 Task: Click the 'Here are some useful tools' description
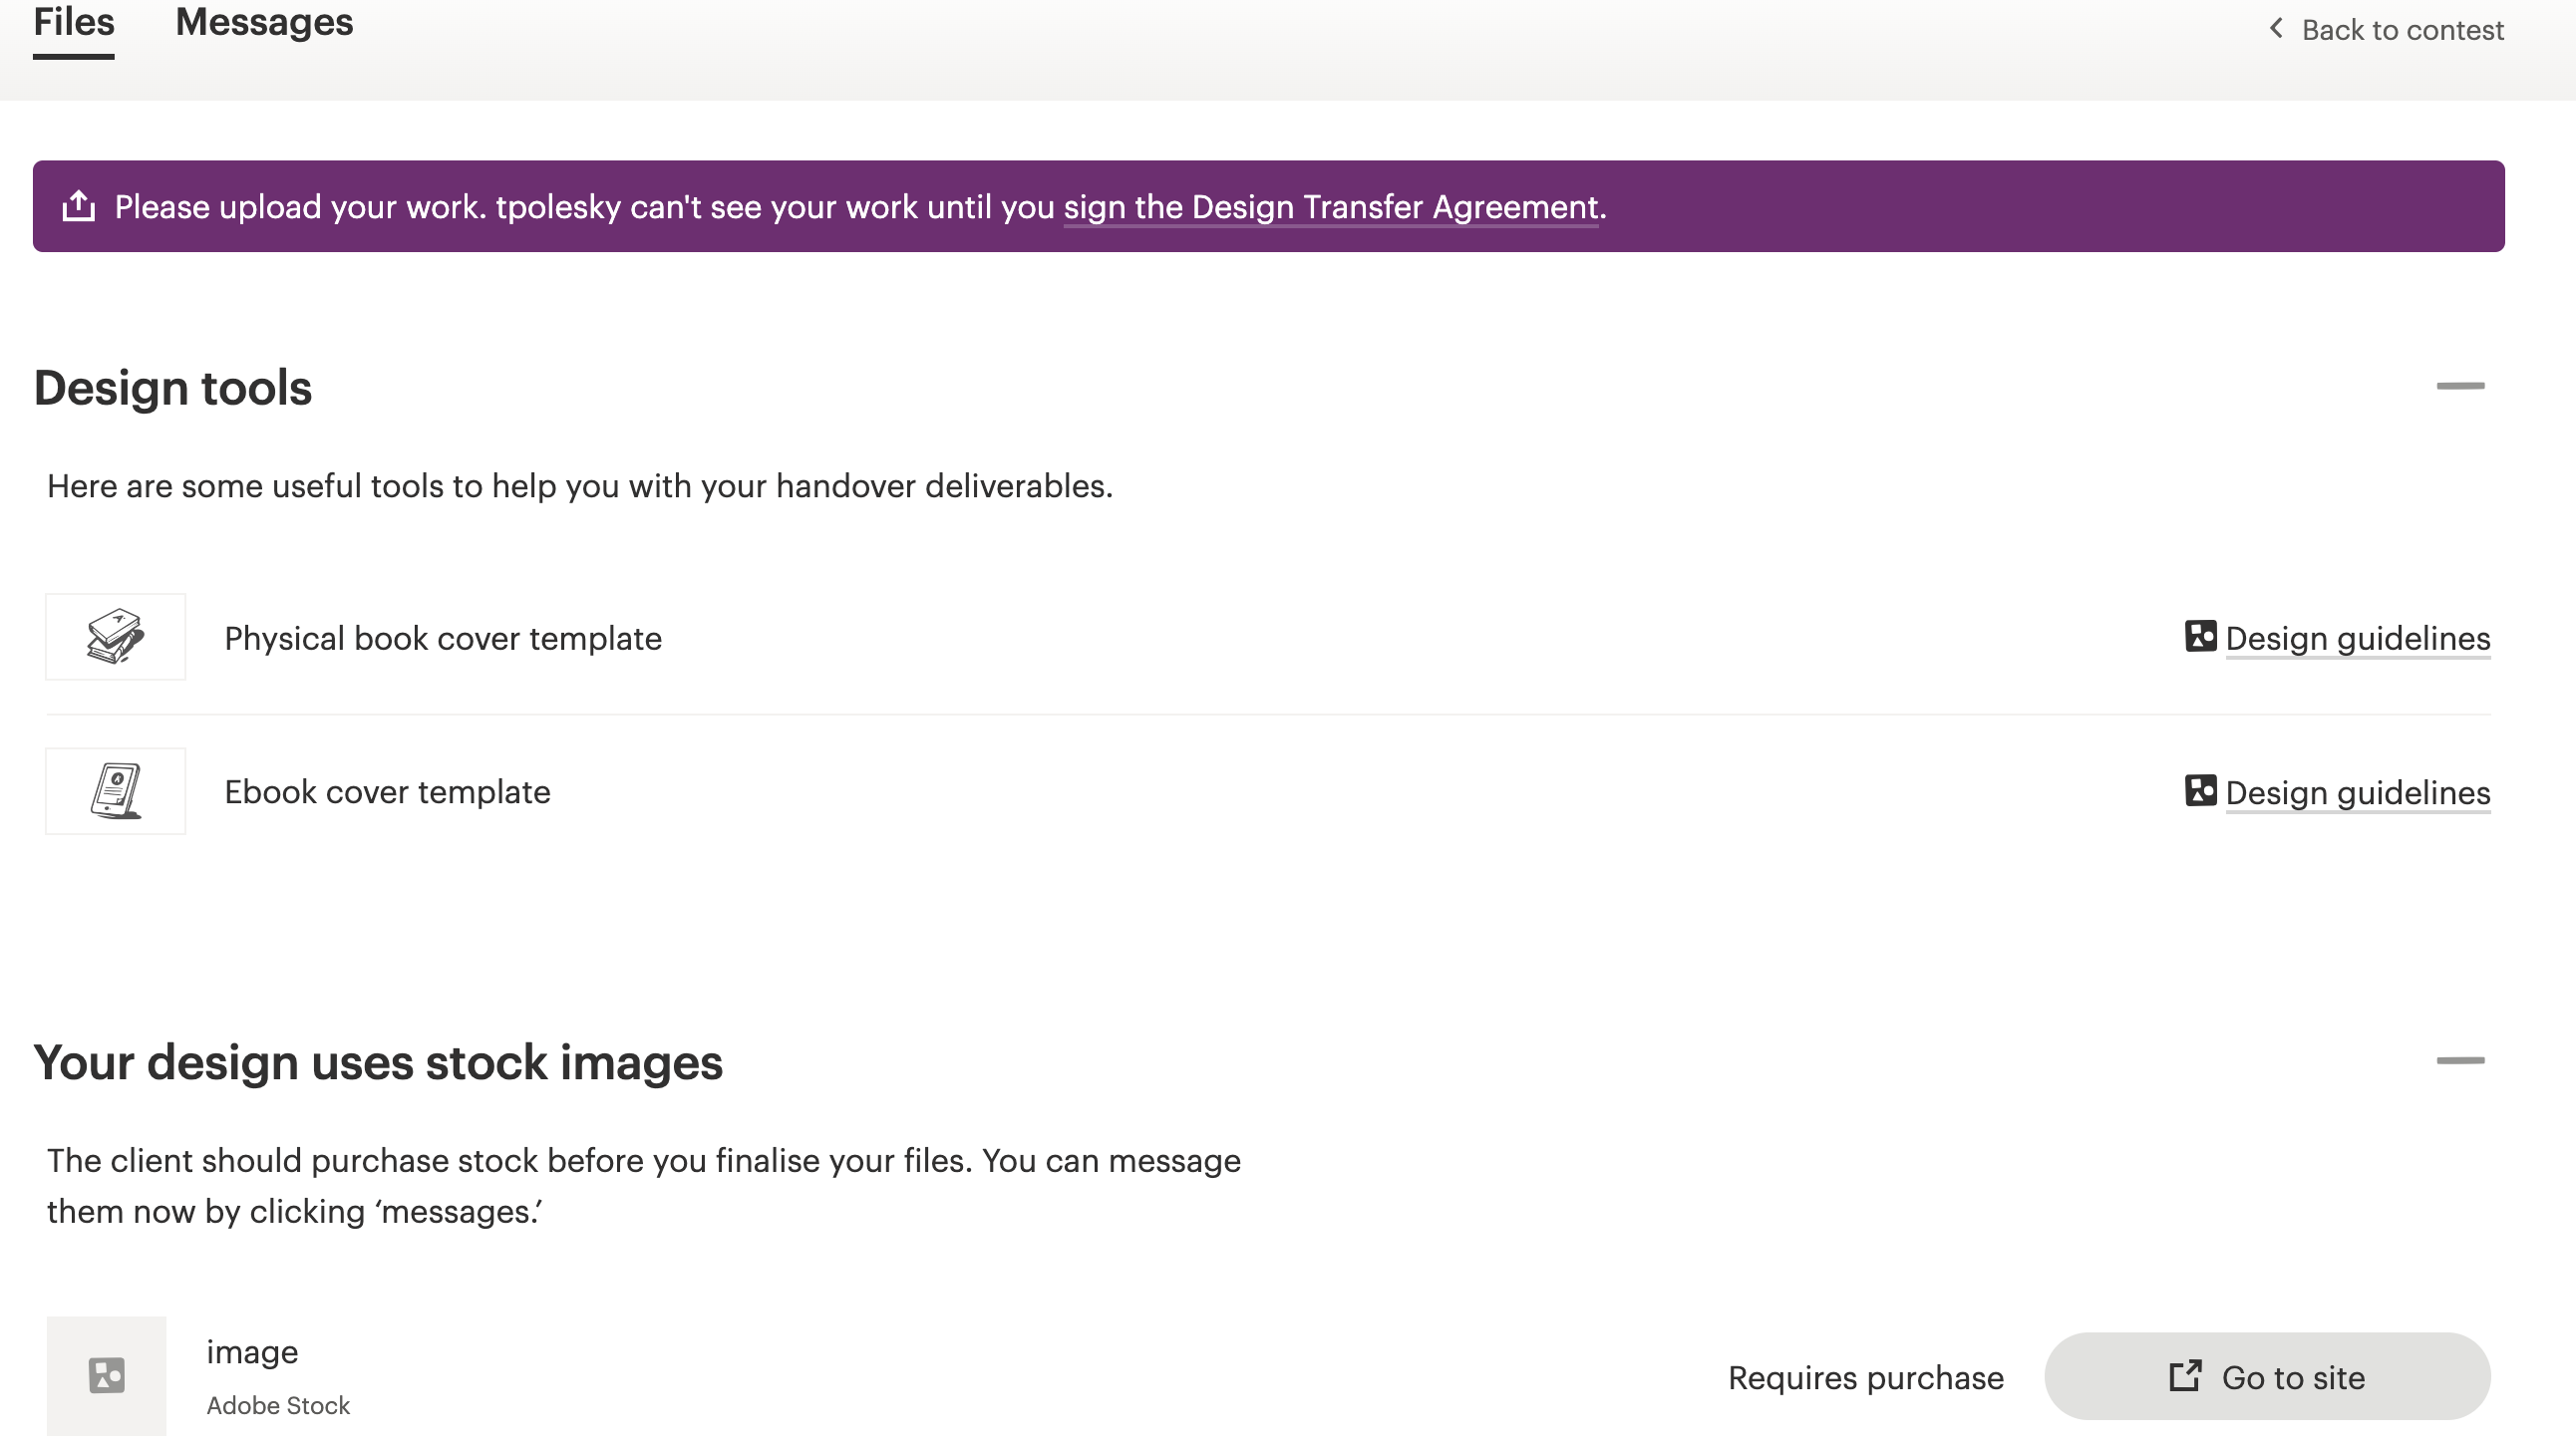(580, 486)
